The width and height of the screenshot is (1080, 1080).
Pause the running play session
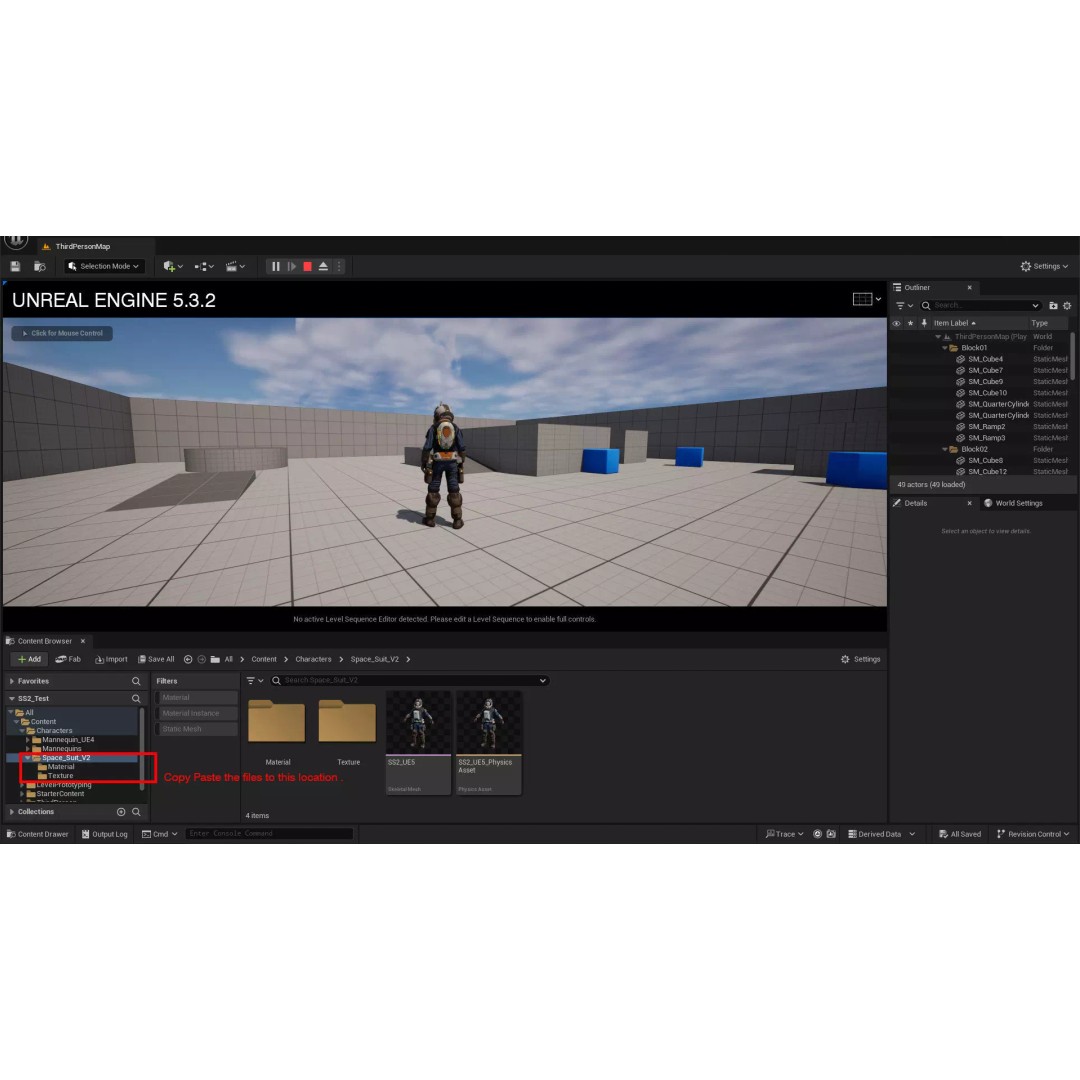tap(276, 266)
